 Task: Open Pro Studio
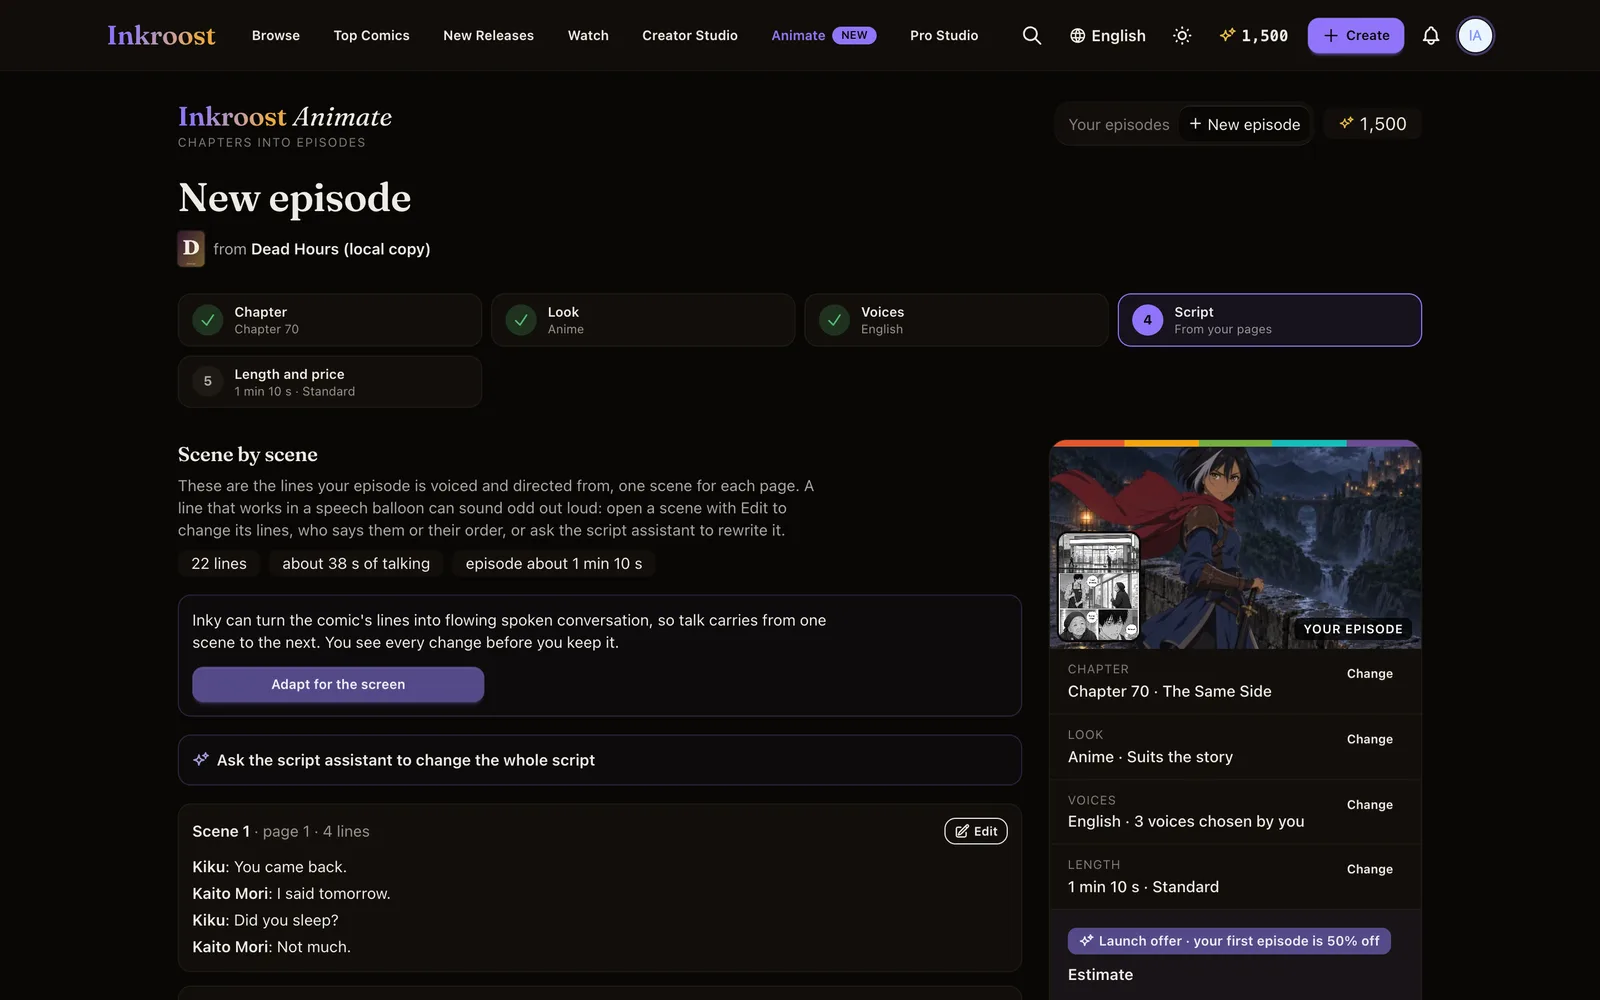(x=944, y=35)
